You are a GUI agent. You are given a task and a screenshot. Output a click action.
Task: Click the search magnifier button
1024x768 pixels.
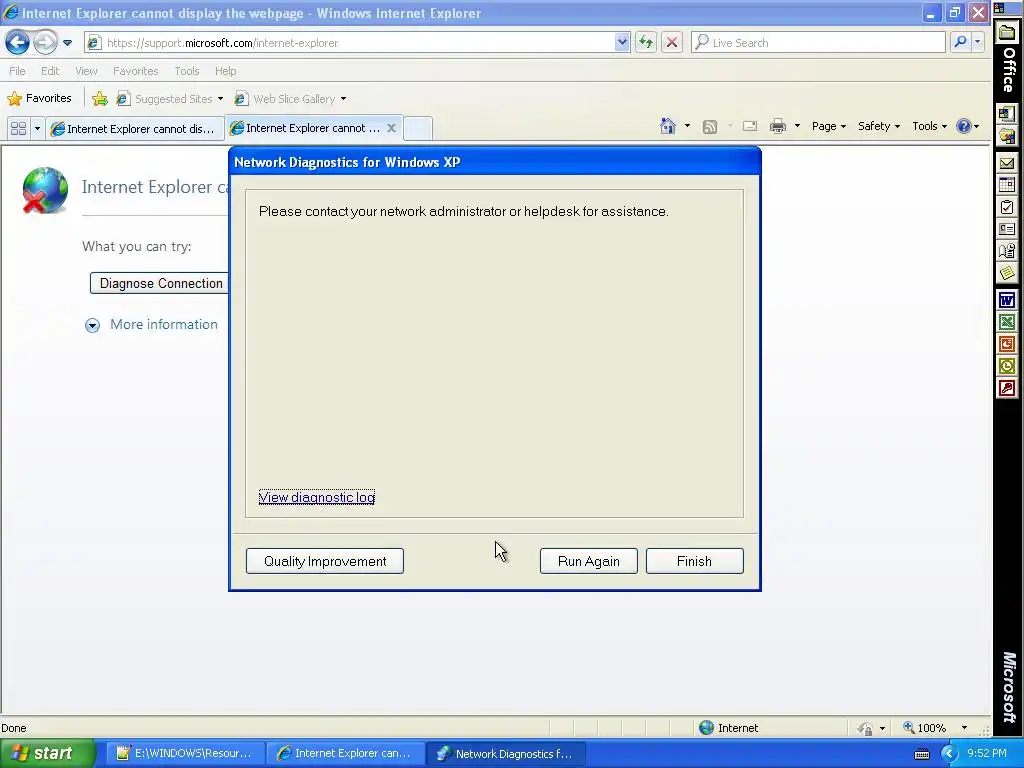tap(960, 43)
